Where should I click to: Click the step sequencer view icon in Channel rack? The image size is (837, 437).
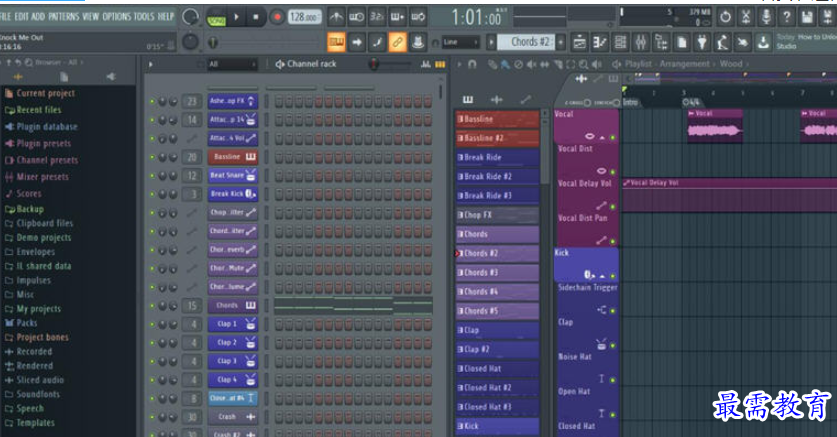point(440,65)
